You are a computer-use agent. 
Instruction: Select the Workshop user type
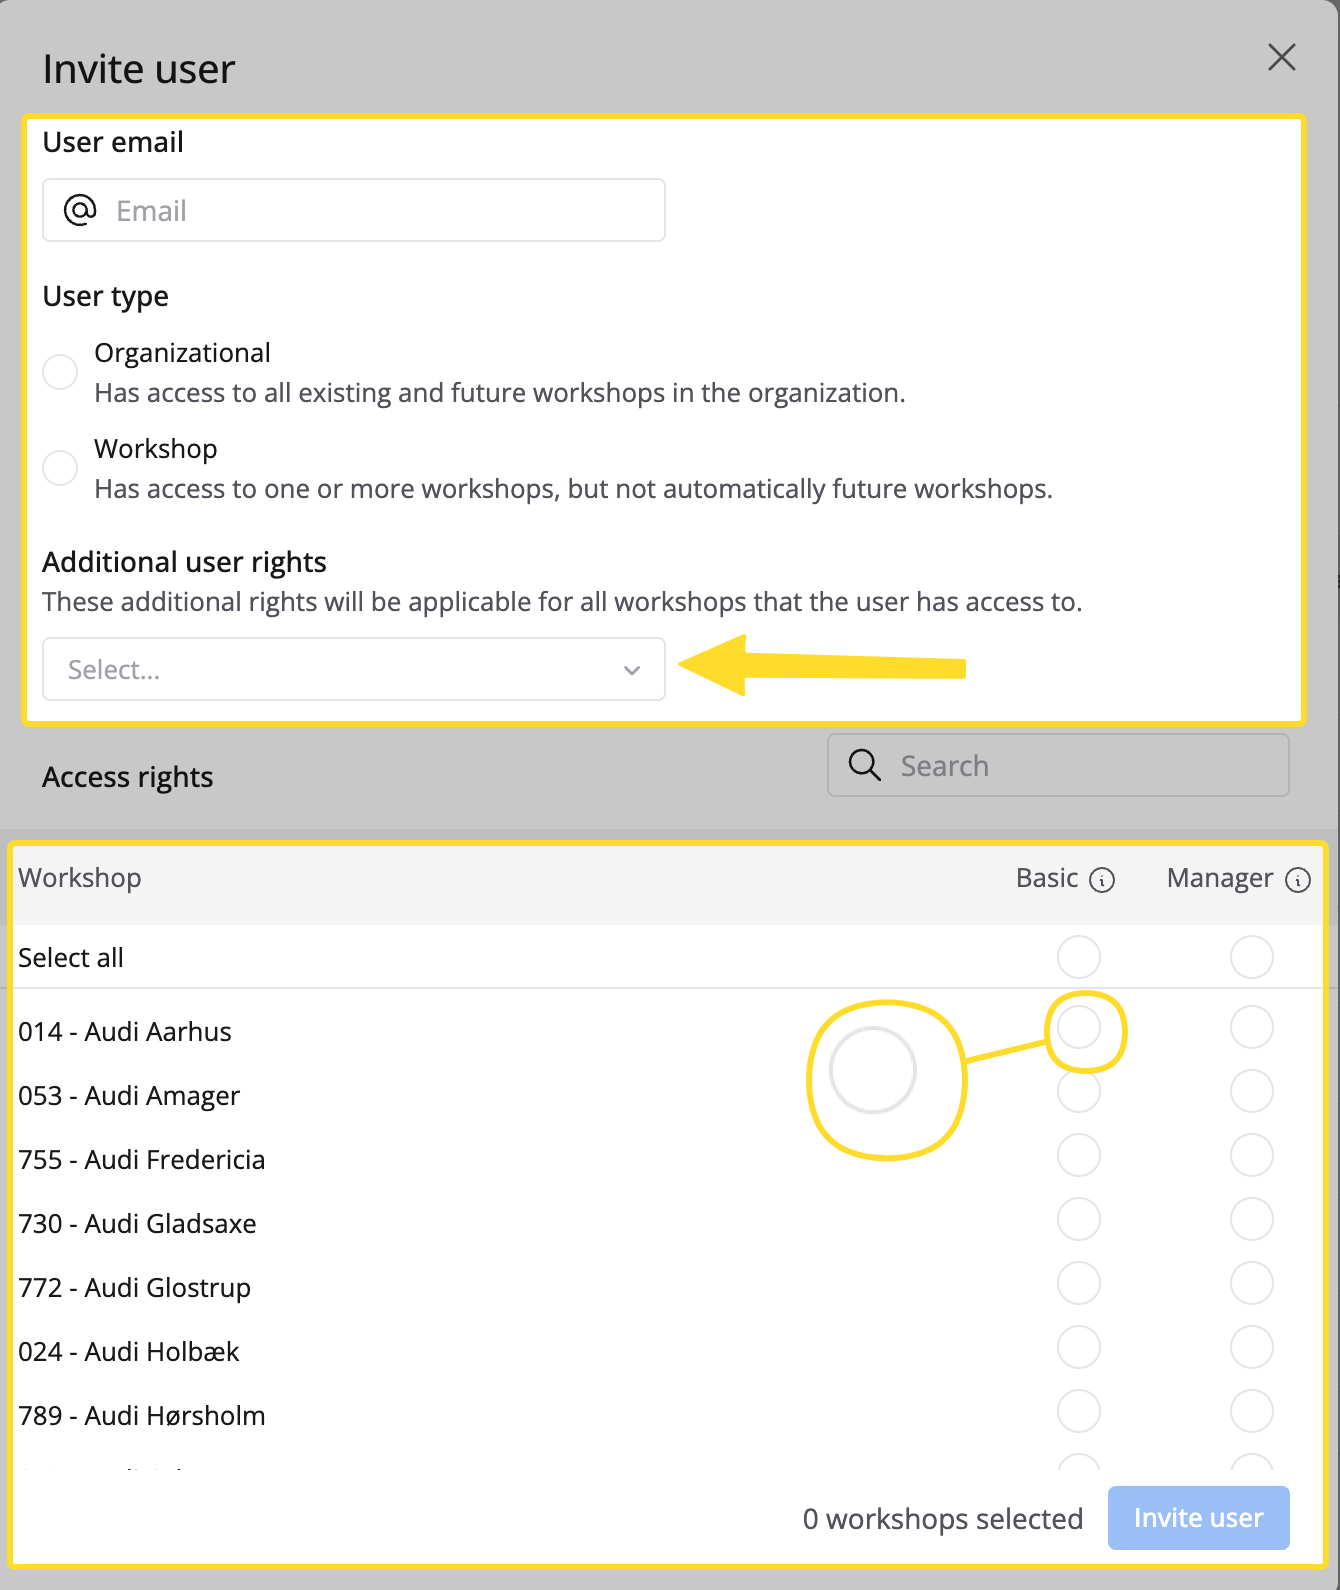[60, 467]
